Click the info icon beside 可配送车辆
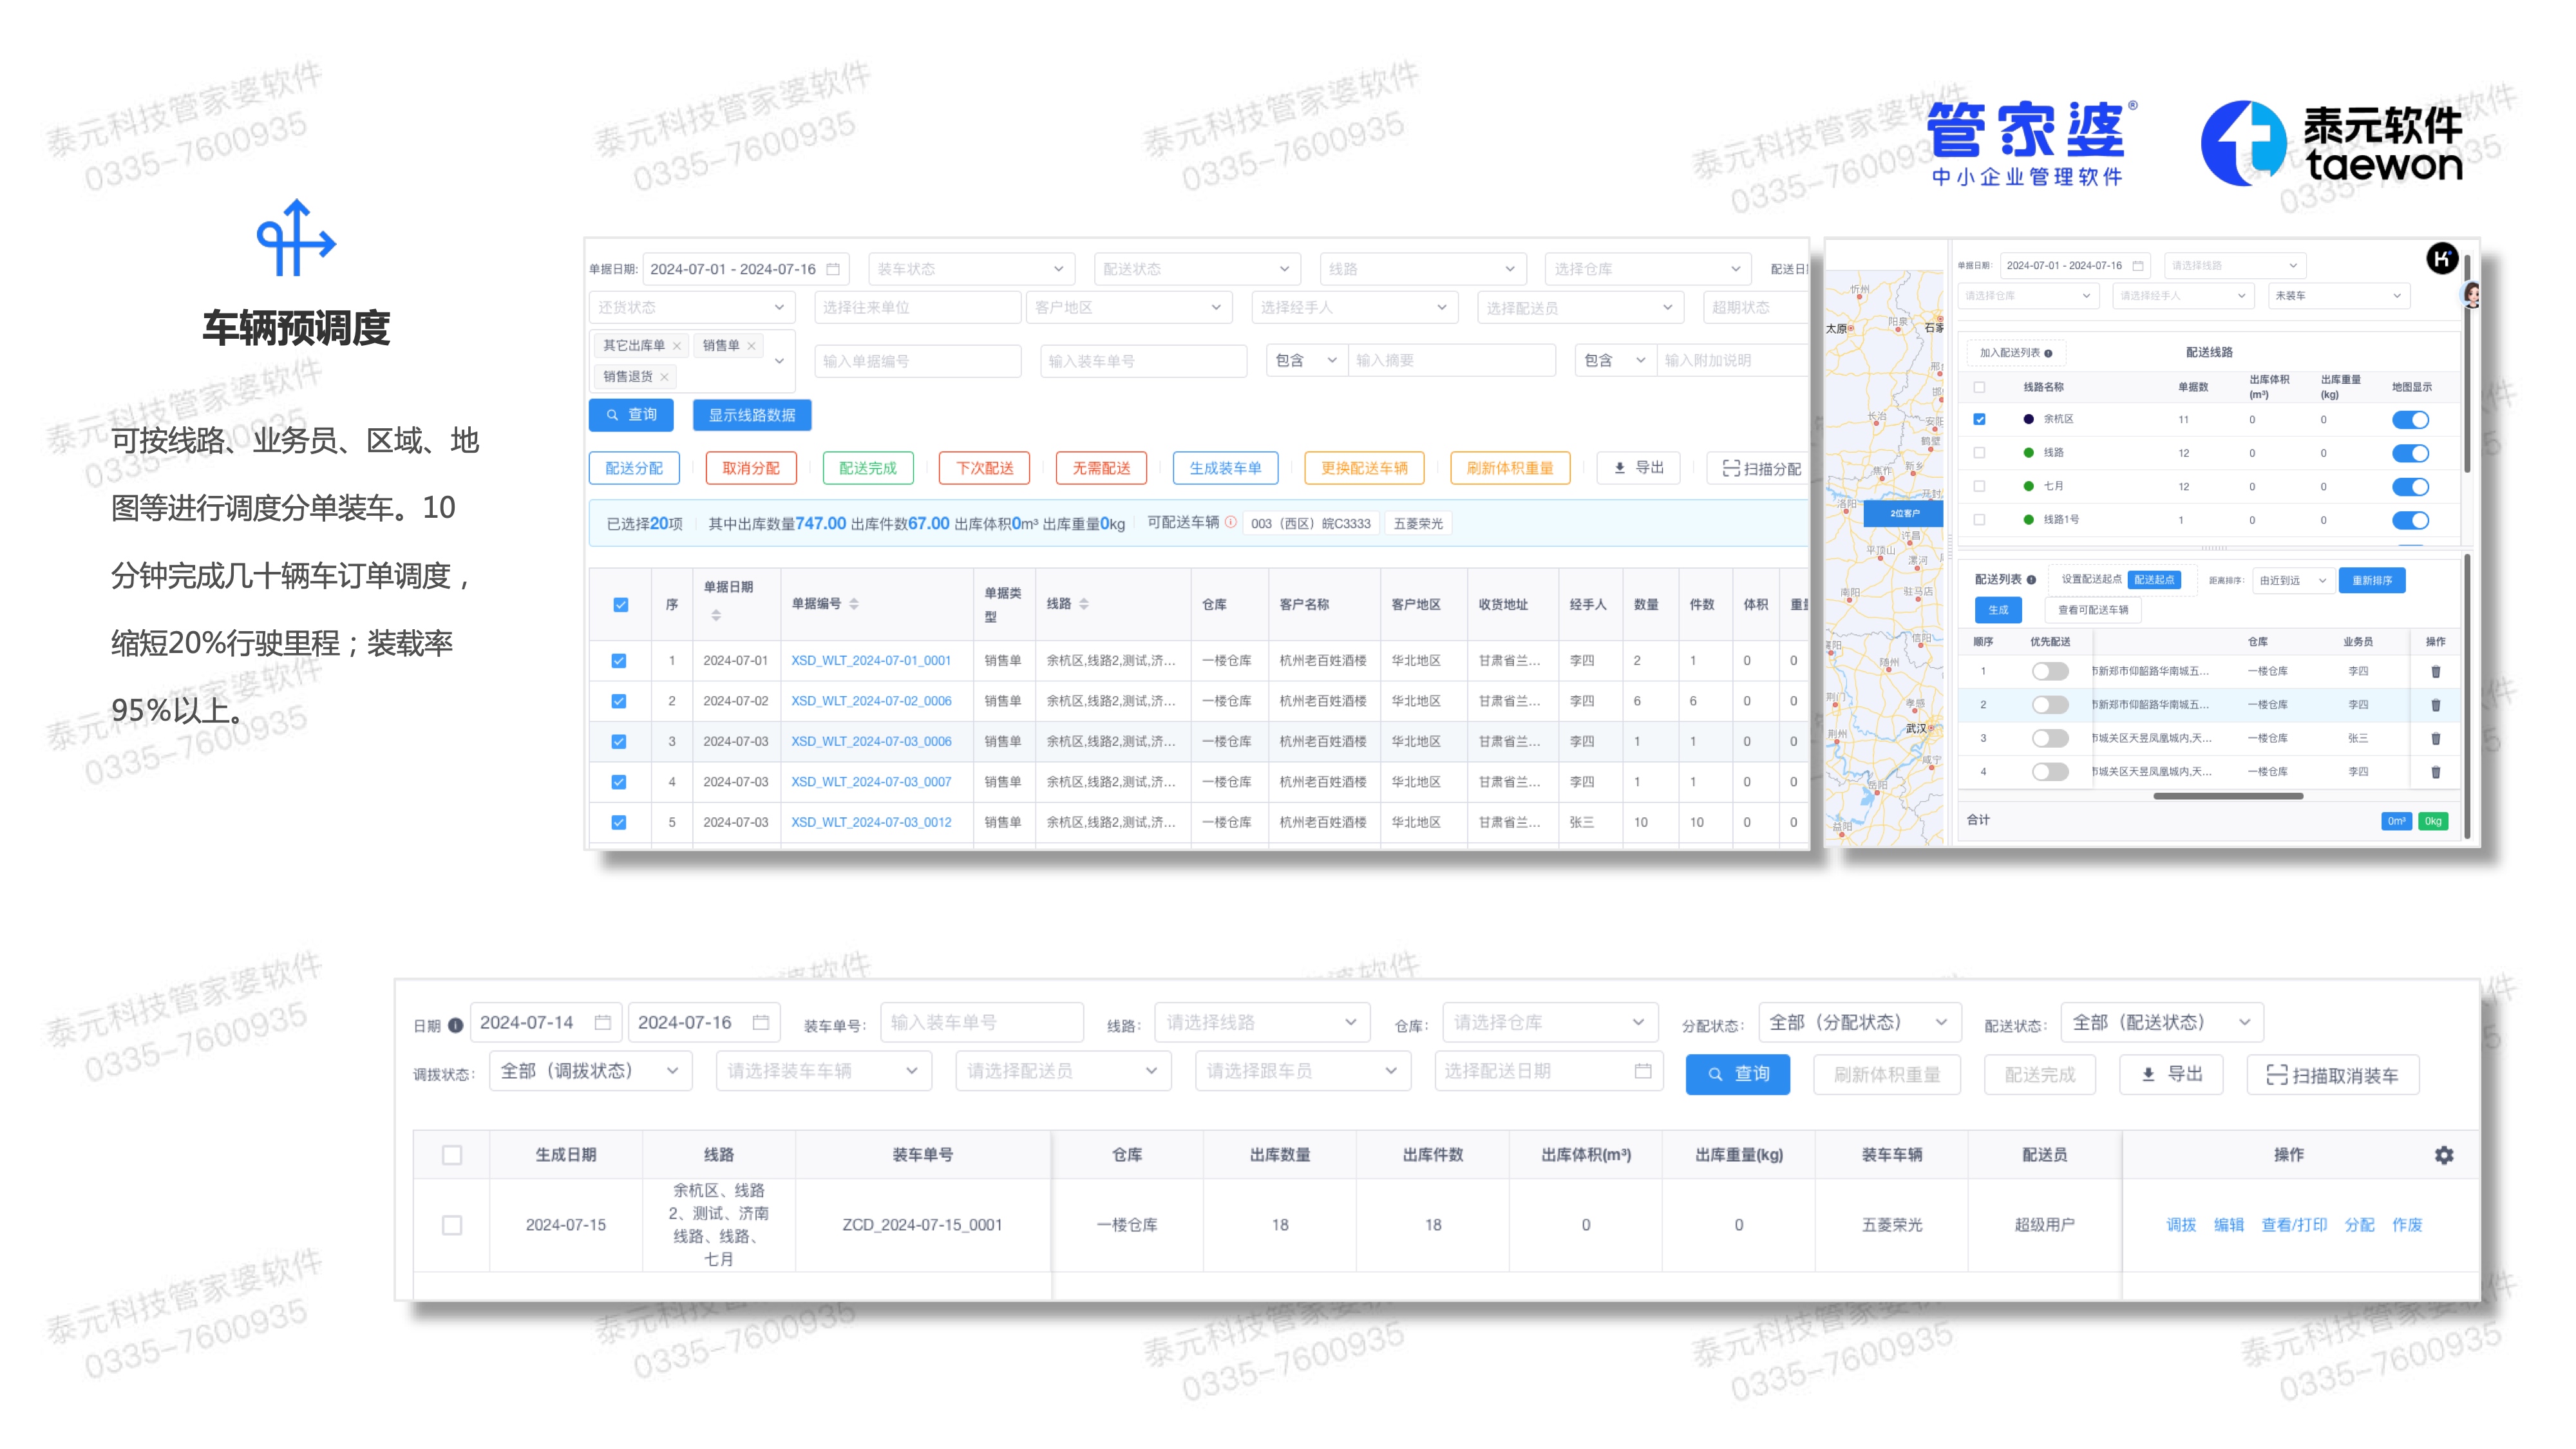The image size is (2576, 1449). click(1231, 522)
